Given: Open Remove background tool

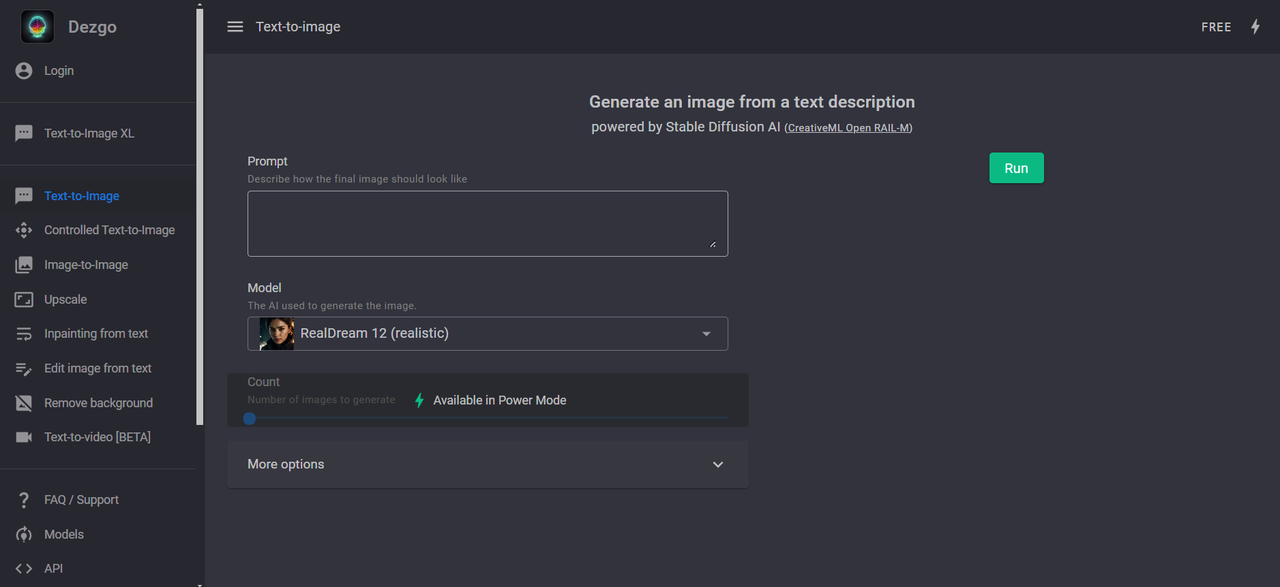Looking at the screenshot, I should point(98,403).
